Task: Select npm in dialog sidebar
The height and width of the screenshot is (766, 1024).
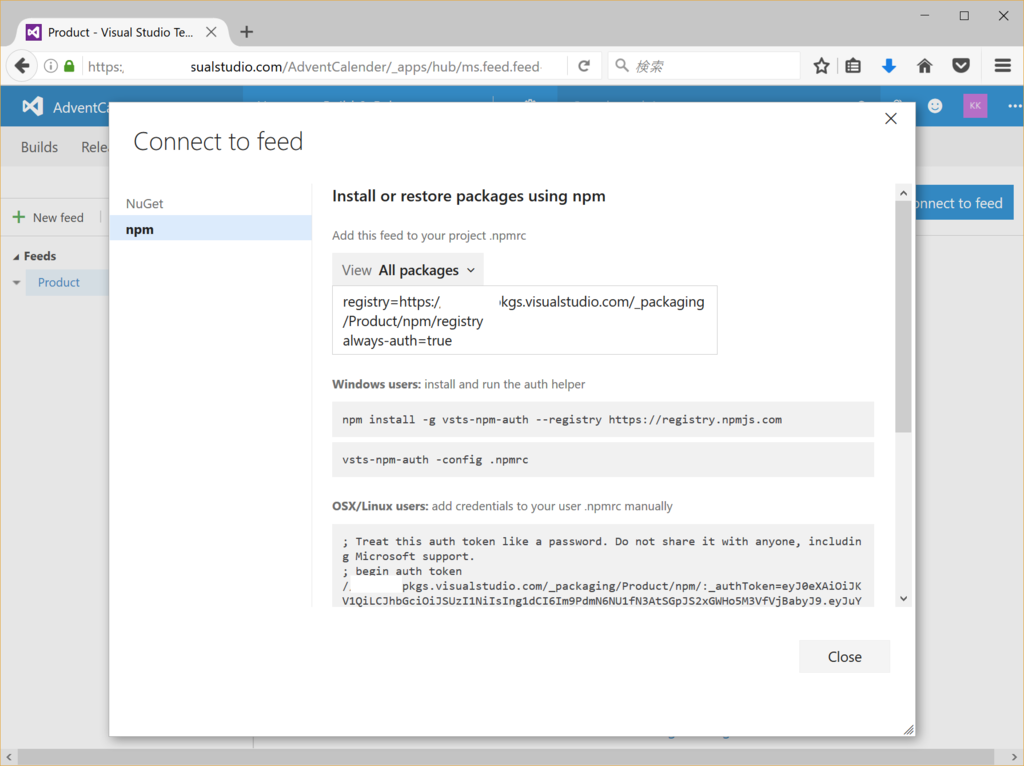Action: 210,229
